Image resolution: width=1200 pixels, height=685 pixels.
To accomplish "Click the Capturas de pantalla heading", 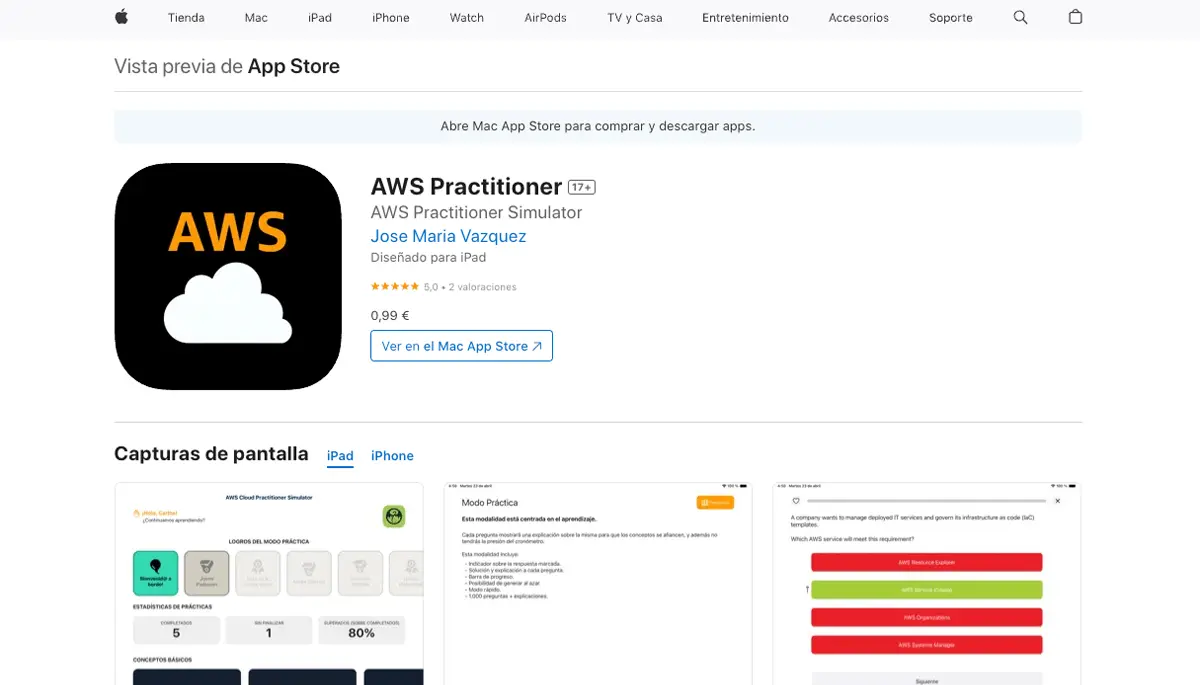I will pos(211,453).
